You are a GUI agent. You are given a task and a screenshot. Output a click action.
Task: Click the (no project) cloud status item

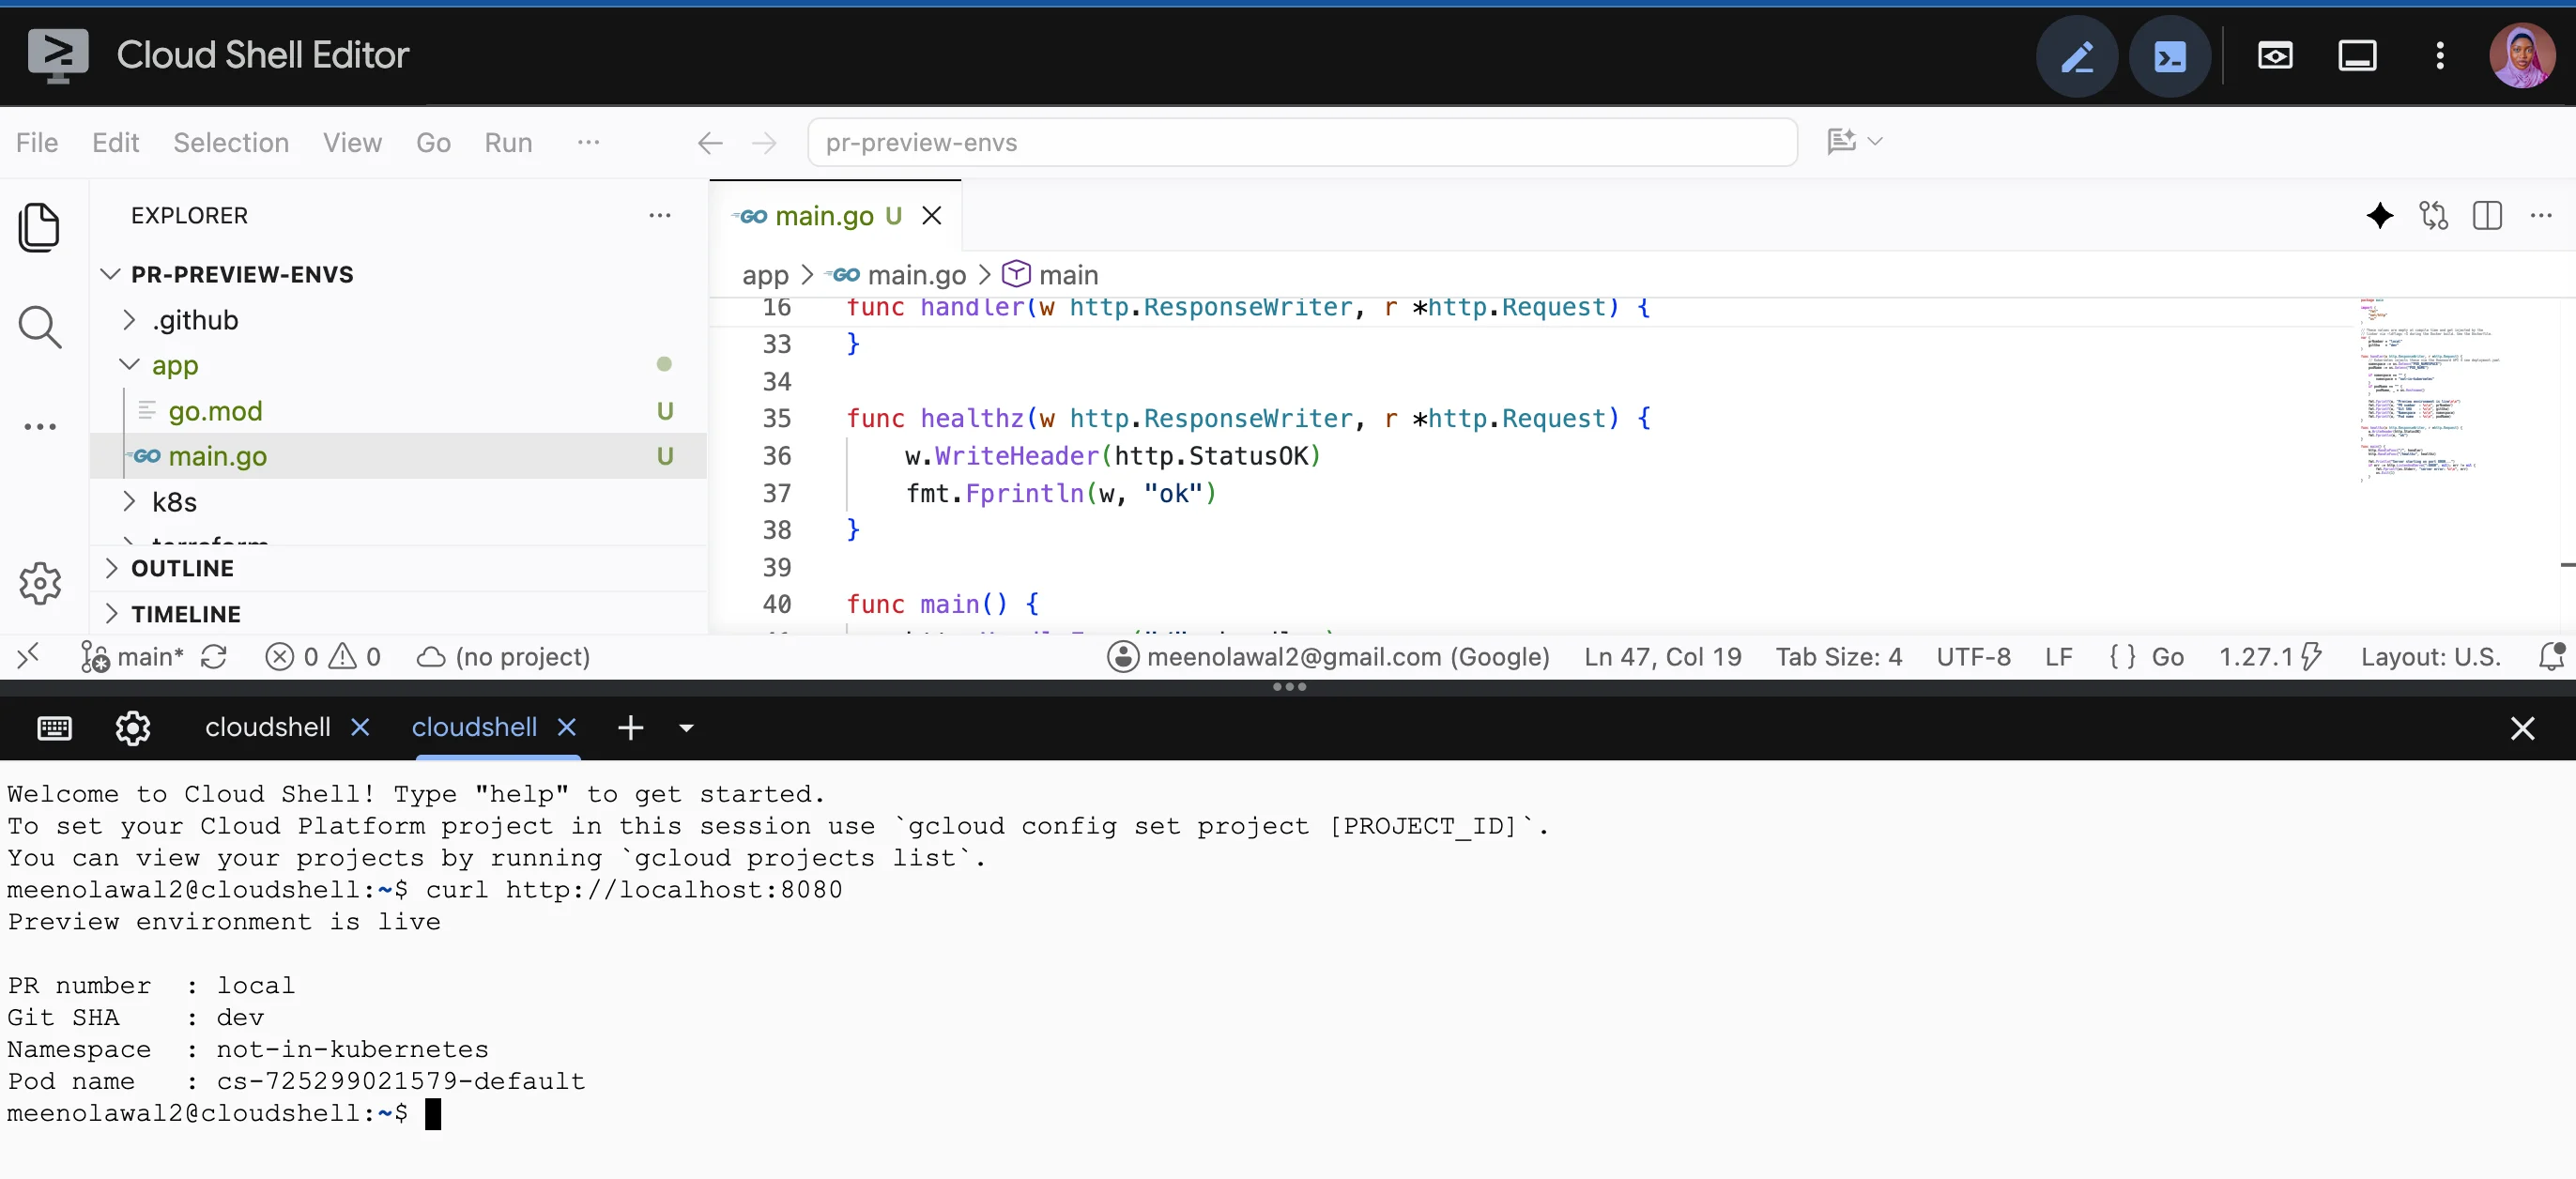(503, 657)
